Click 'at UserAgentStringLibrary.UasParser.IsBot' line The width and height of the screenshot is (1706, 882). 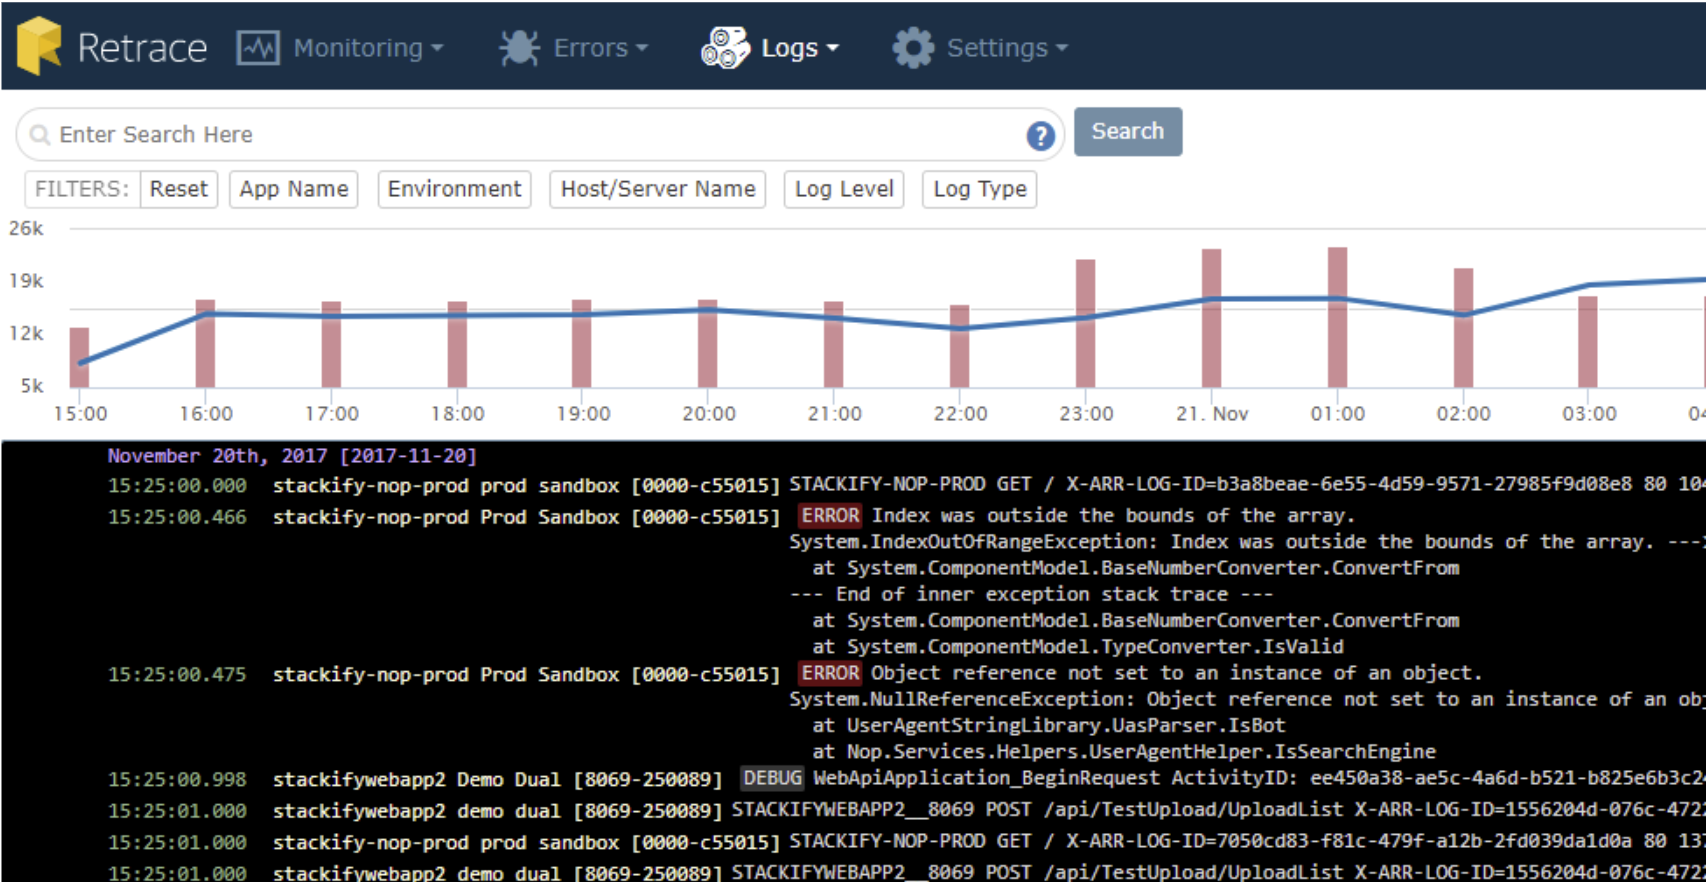pos(1049,725)
